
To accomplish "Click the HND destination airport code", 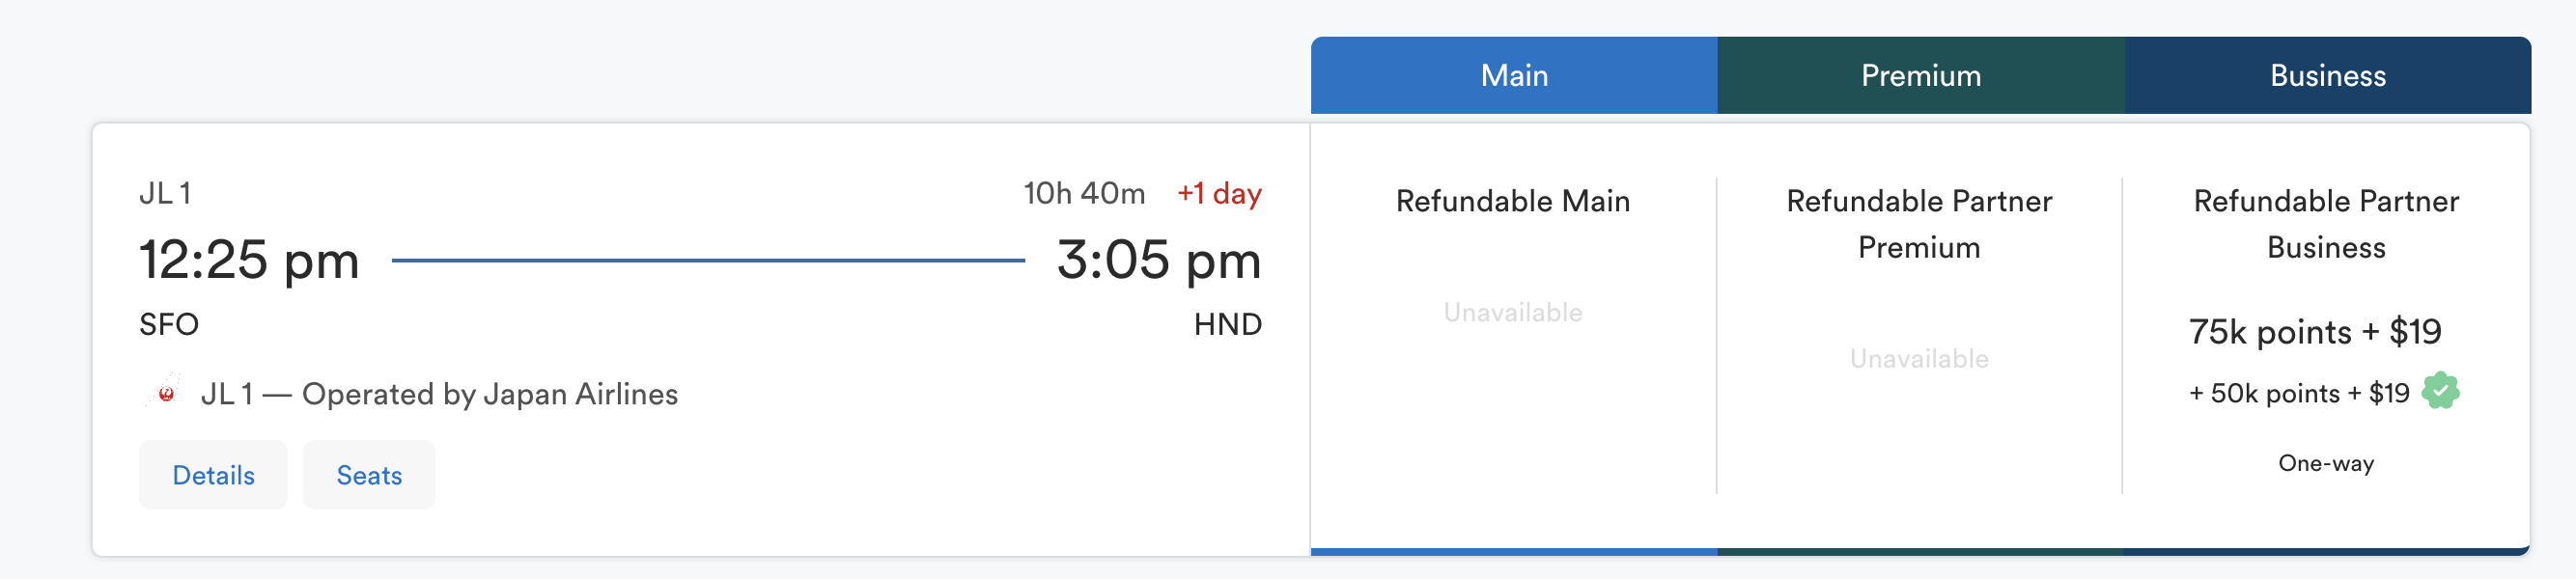I will [x=1227, y=324].
